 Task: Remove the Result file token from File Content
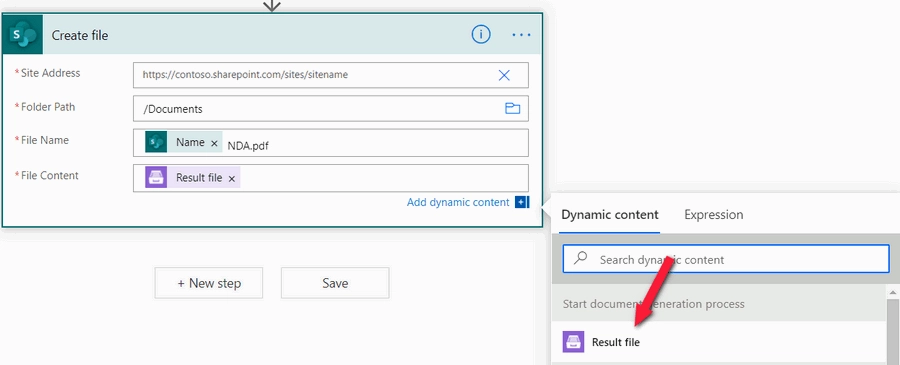click(232, 179)
